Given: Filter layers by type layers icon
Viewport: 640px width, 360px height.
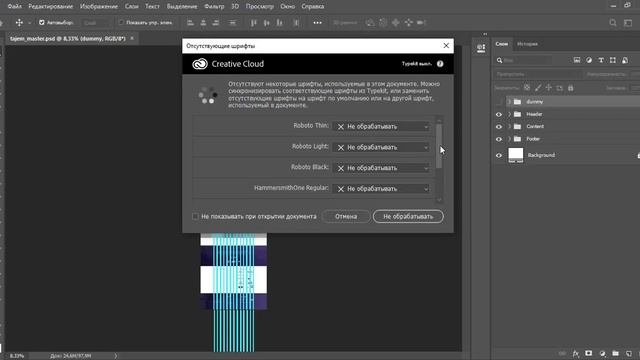Looking at the screenshot, I should click(601, 60).
